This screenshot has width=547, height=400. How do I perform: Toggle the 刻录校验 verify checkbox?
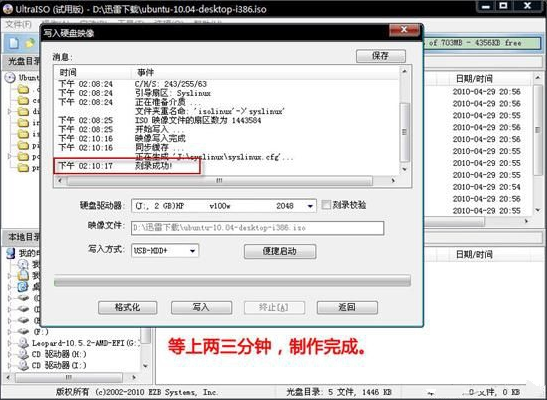(326, 205)
